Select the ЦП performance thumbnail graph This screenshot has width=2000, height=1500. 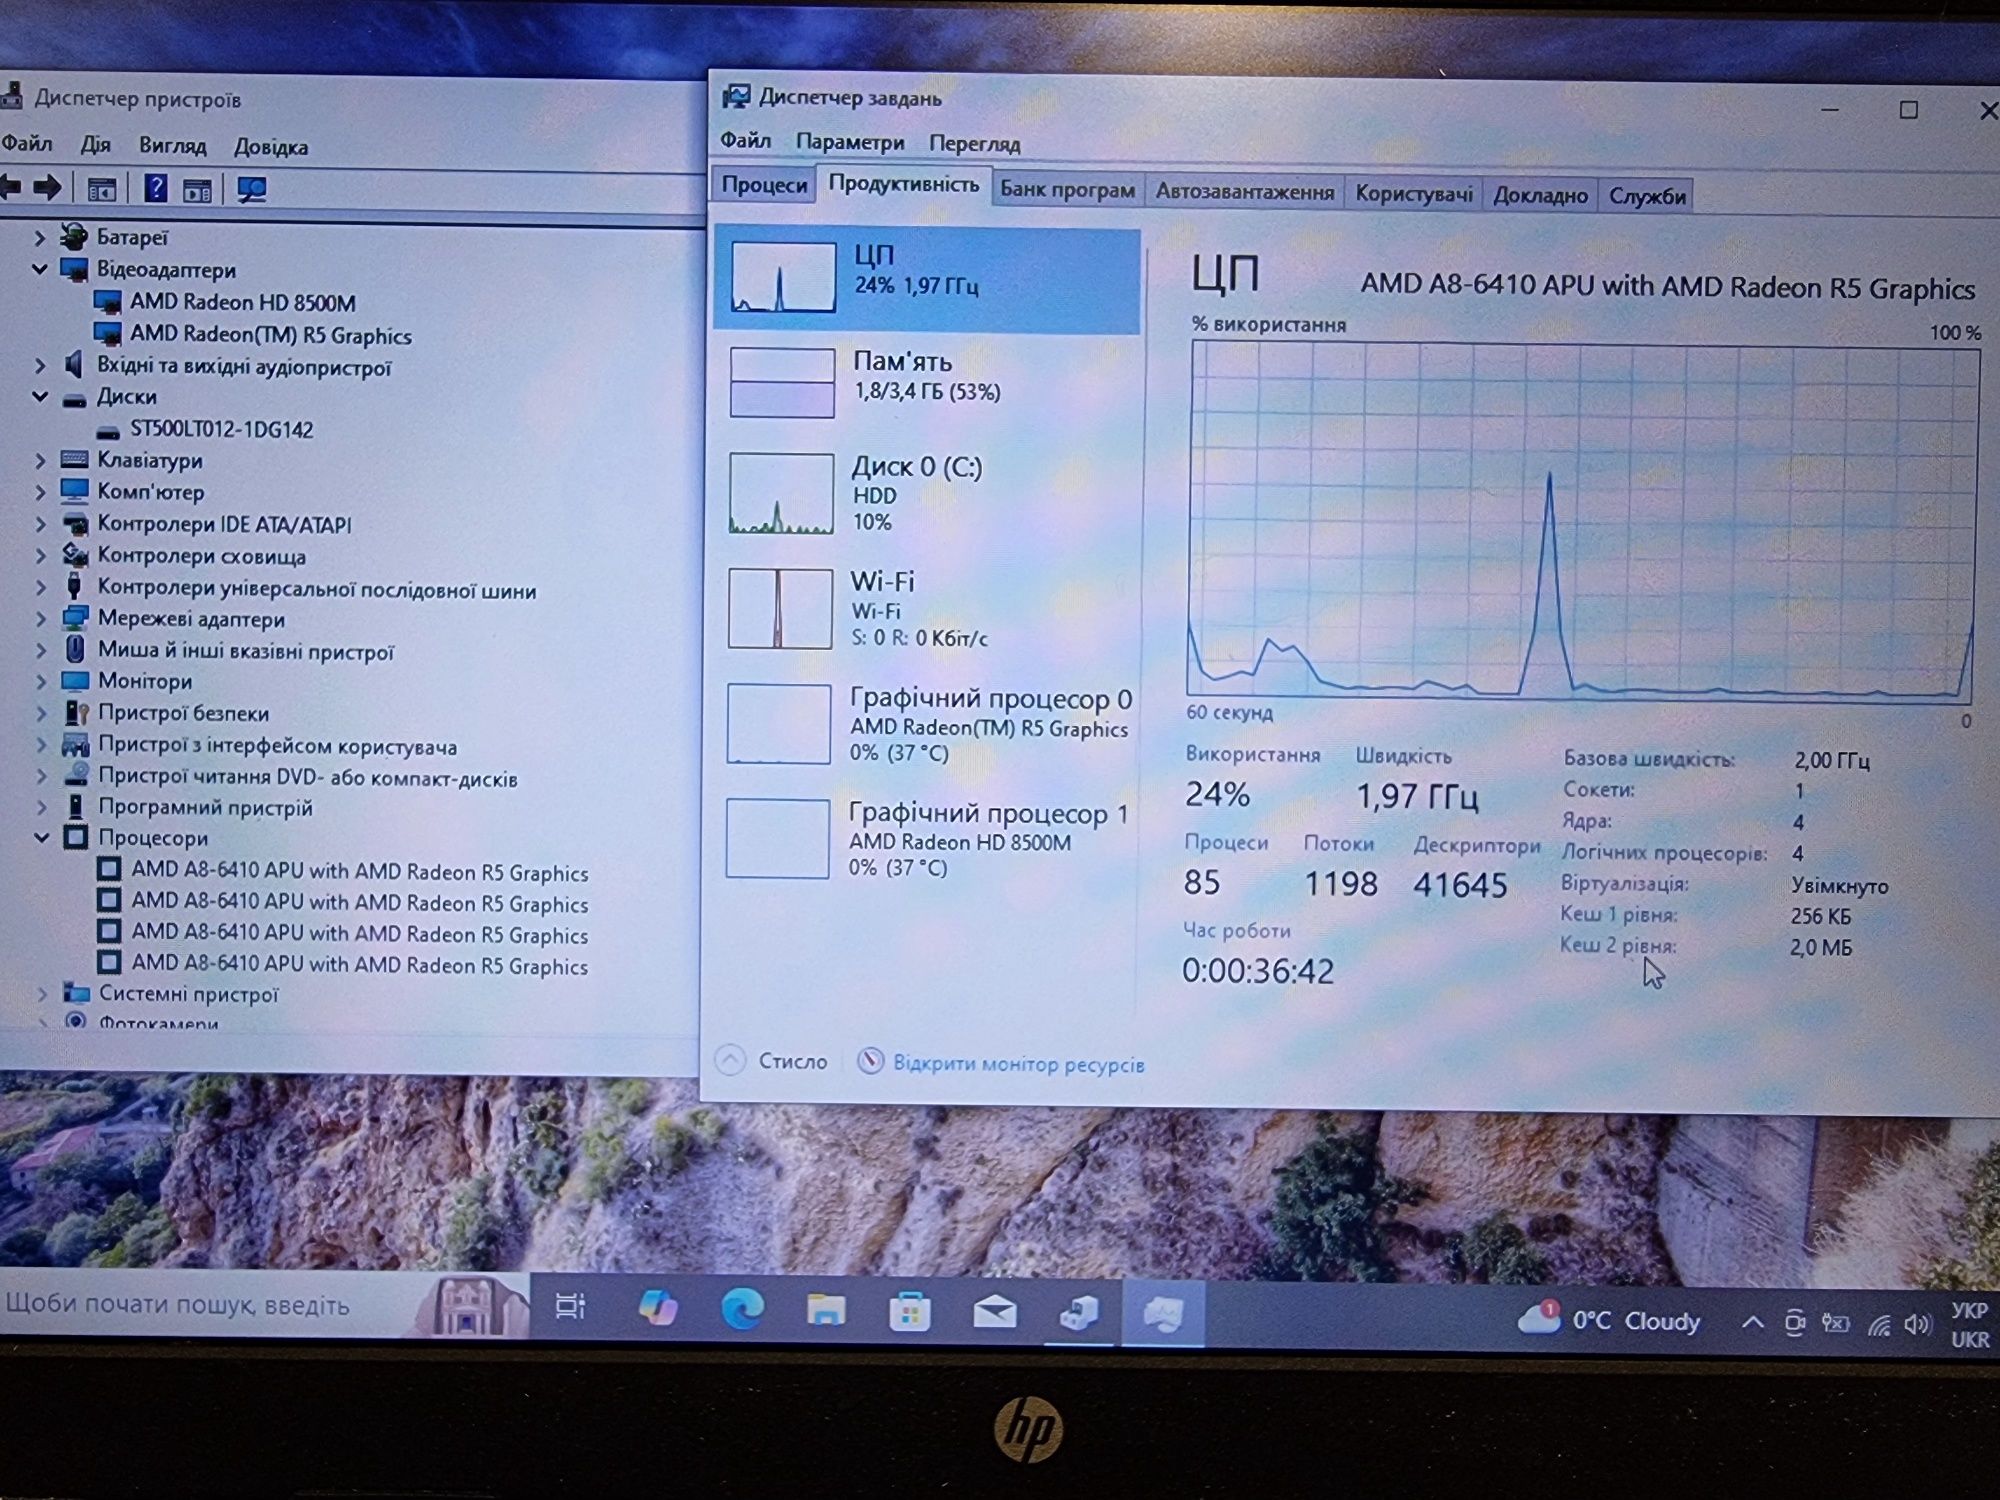click(x=783, y=277)
